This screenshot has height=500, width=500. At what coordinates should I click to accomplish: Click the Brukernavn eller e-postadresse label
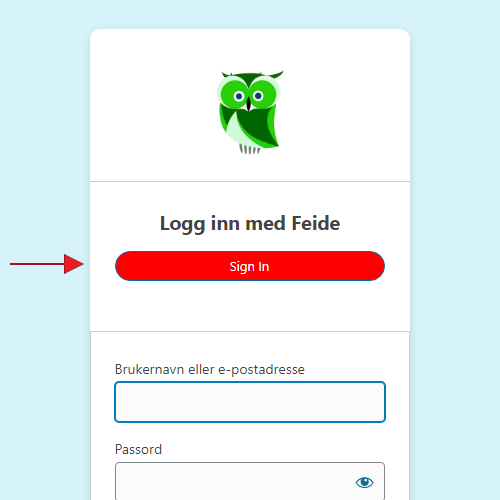pyautogui.click(x=210, y=370)
